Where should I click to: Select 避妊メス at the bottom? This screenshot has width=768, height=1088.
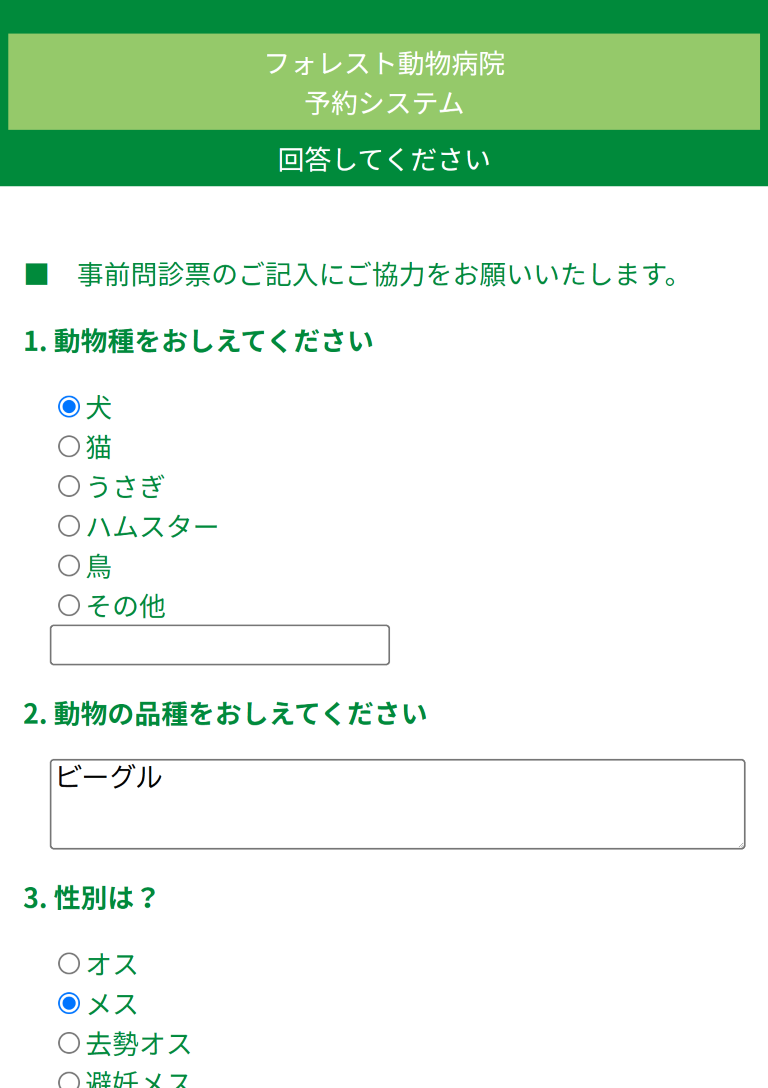click(x=67, y=1080)
